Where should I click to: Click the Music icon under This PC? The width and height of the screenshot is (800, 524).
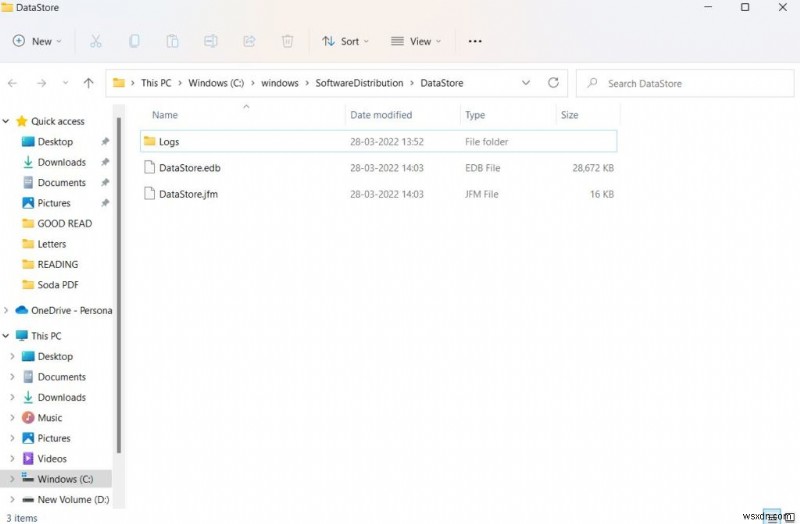tap(28, 418)
